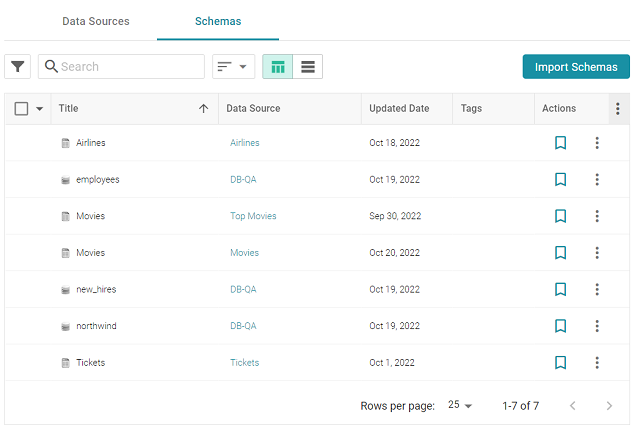Open the filter panel icon

[18, 67]
